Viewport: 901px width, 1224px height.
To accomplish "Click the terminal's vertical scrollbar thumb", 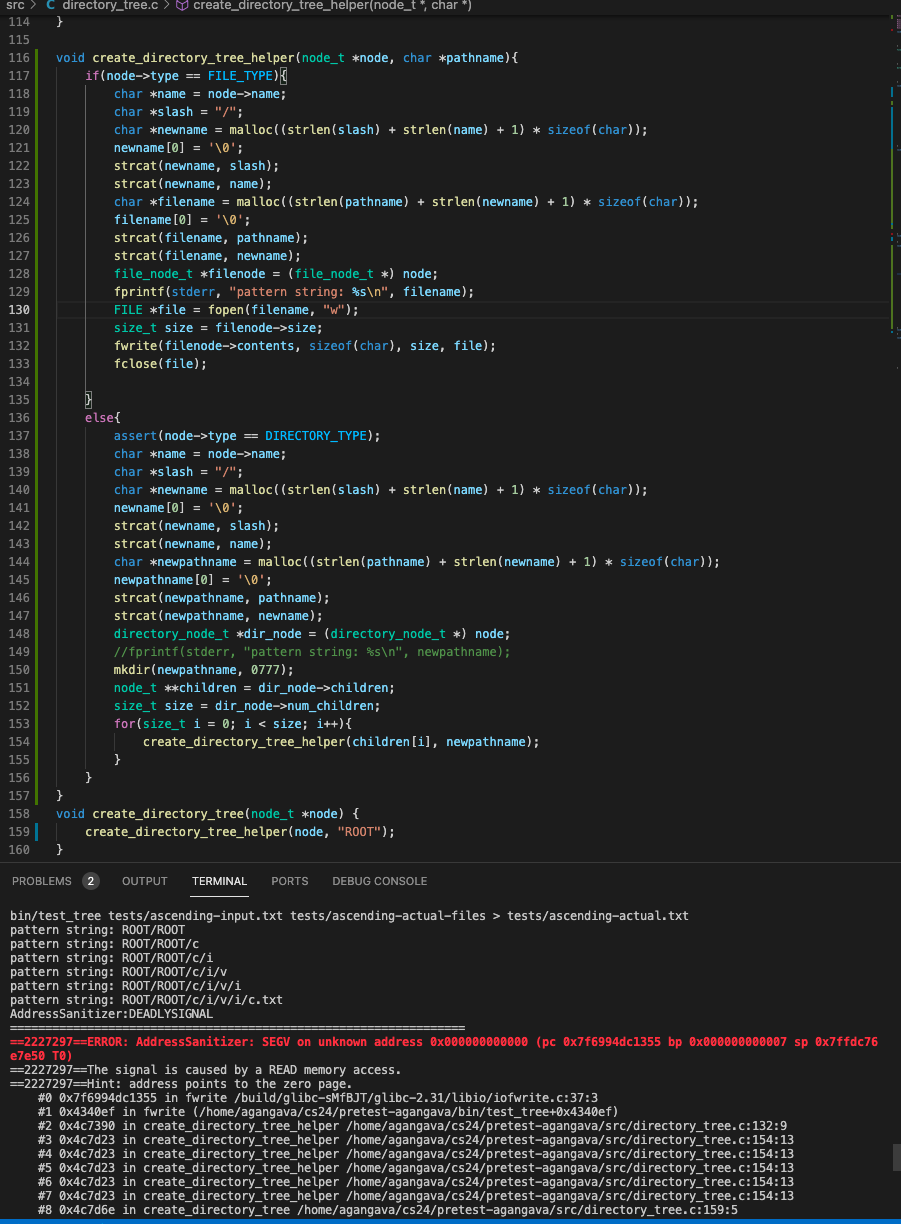I will point(895,1158).
